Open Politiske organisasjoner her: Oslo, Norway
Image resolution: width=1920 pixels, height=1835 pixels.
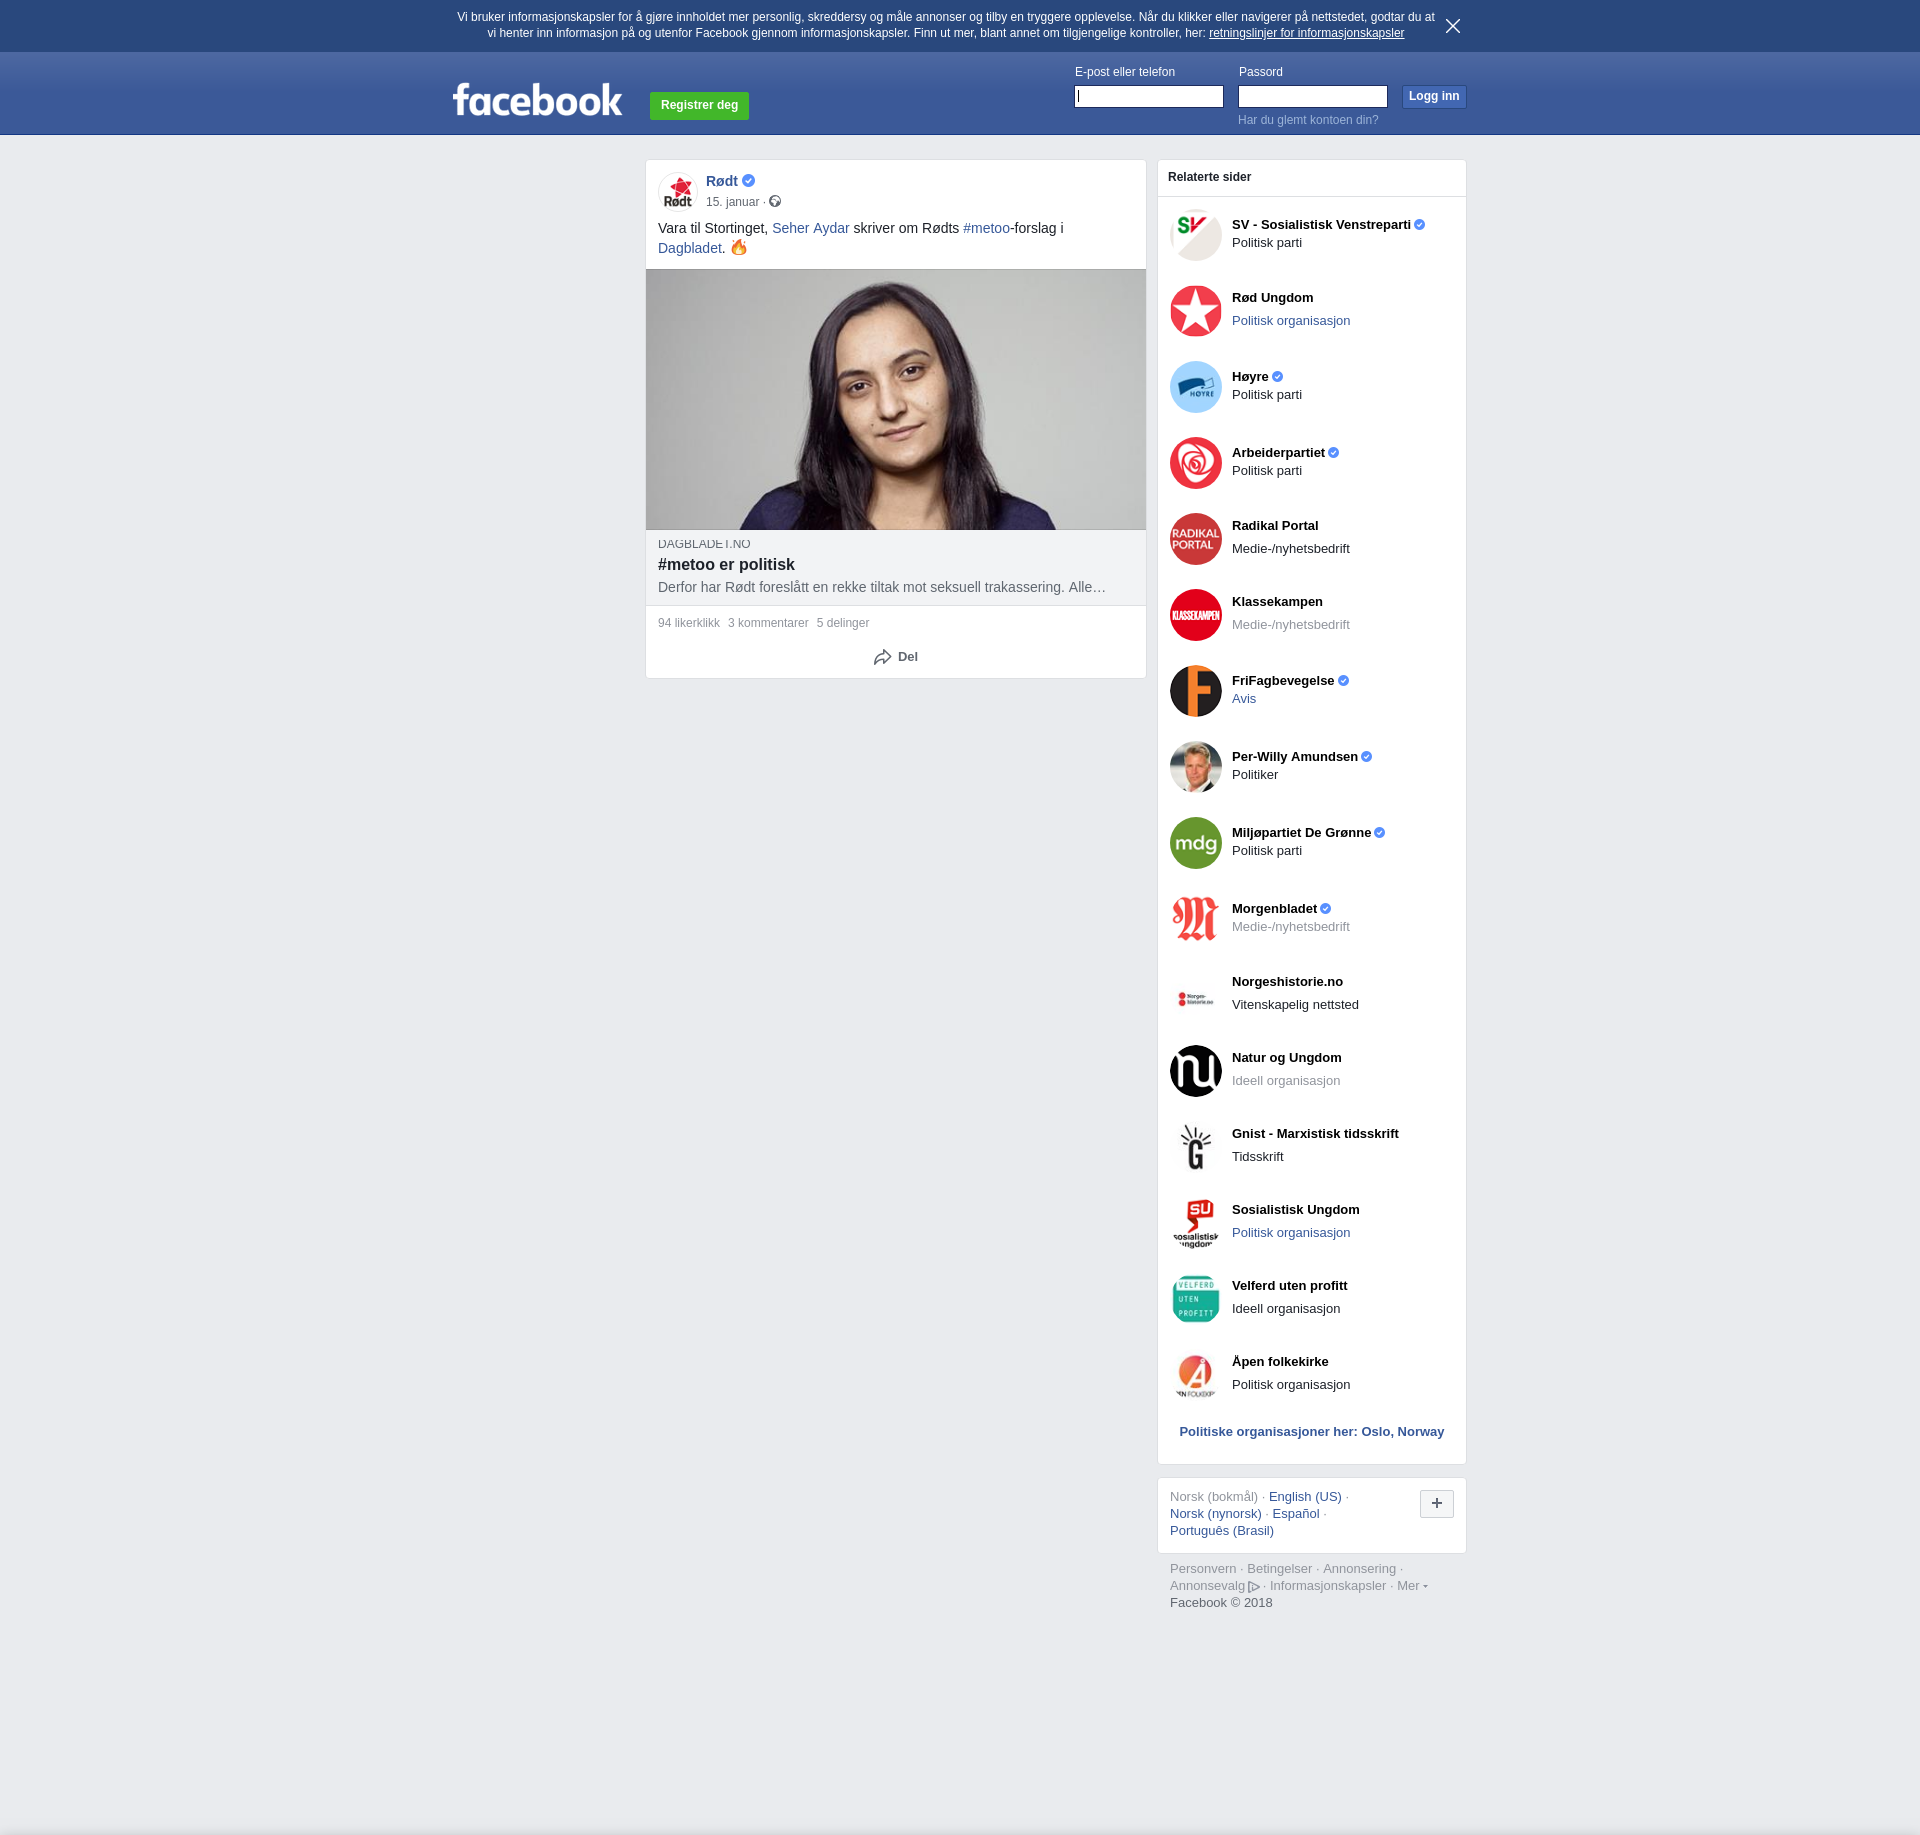(1312, 1432)
